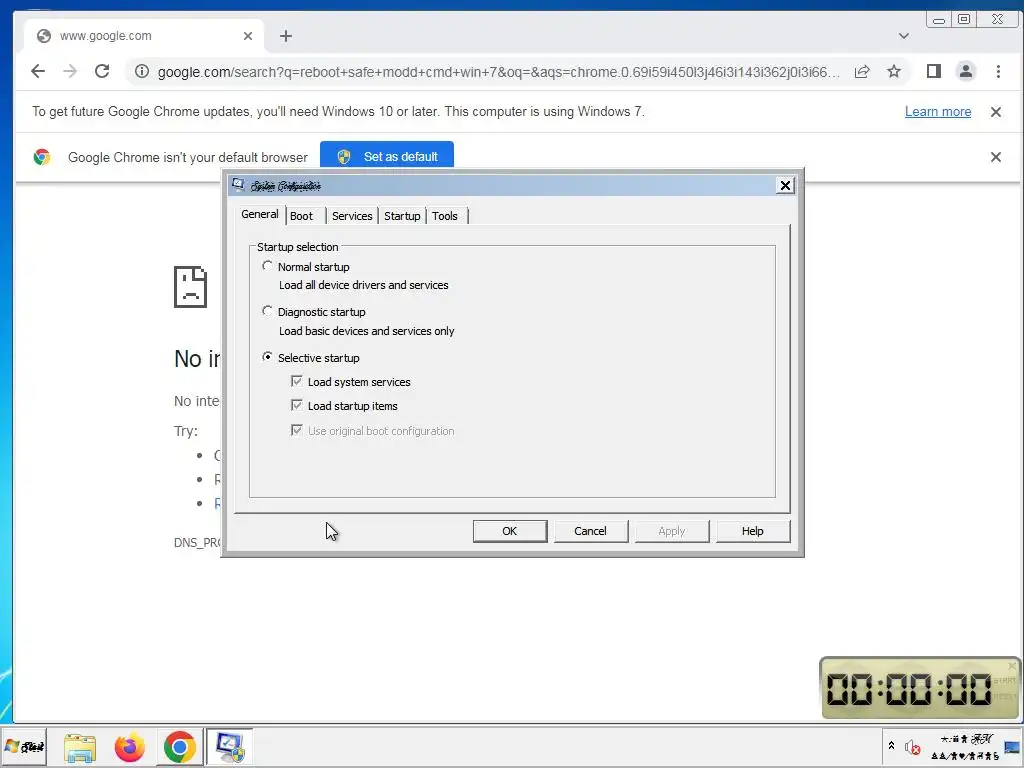Switch to the Startup tab
This screenshot has width=1024, height=768.
402,216
